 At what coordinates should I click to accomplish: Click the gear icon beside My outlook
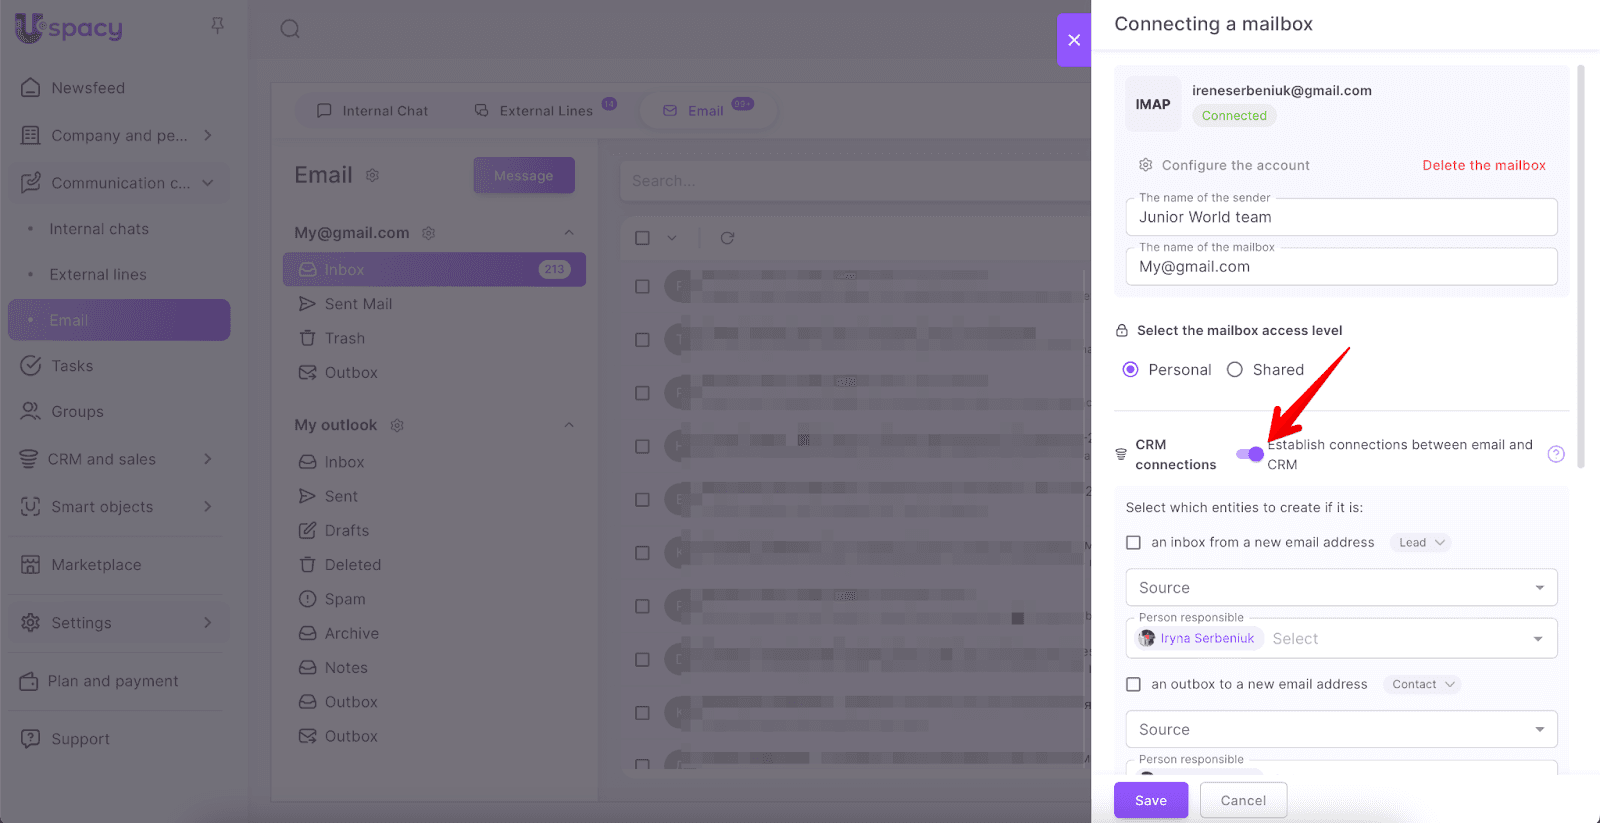[x=396, y=426]
